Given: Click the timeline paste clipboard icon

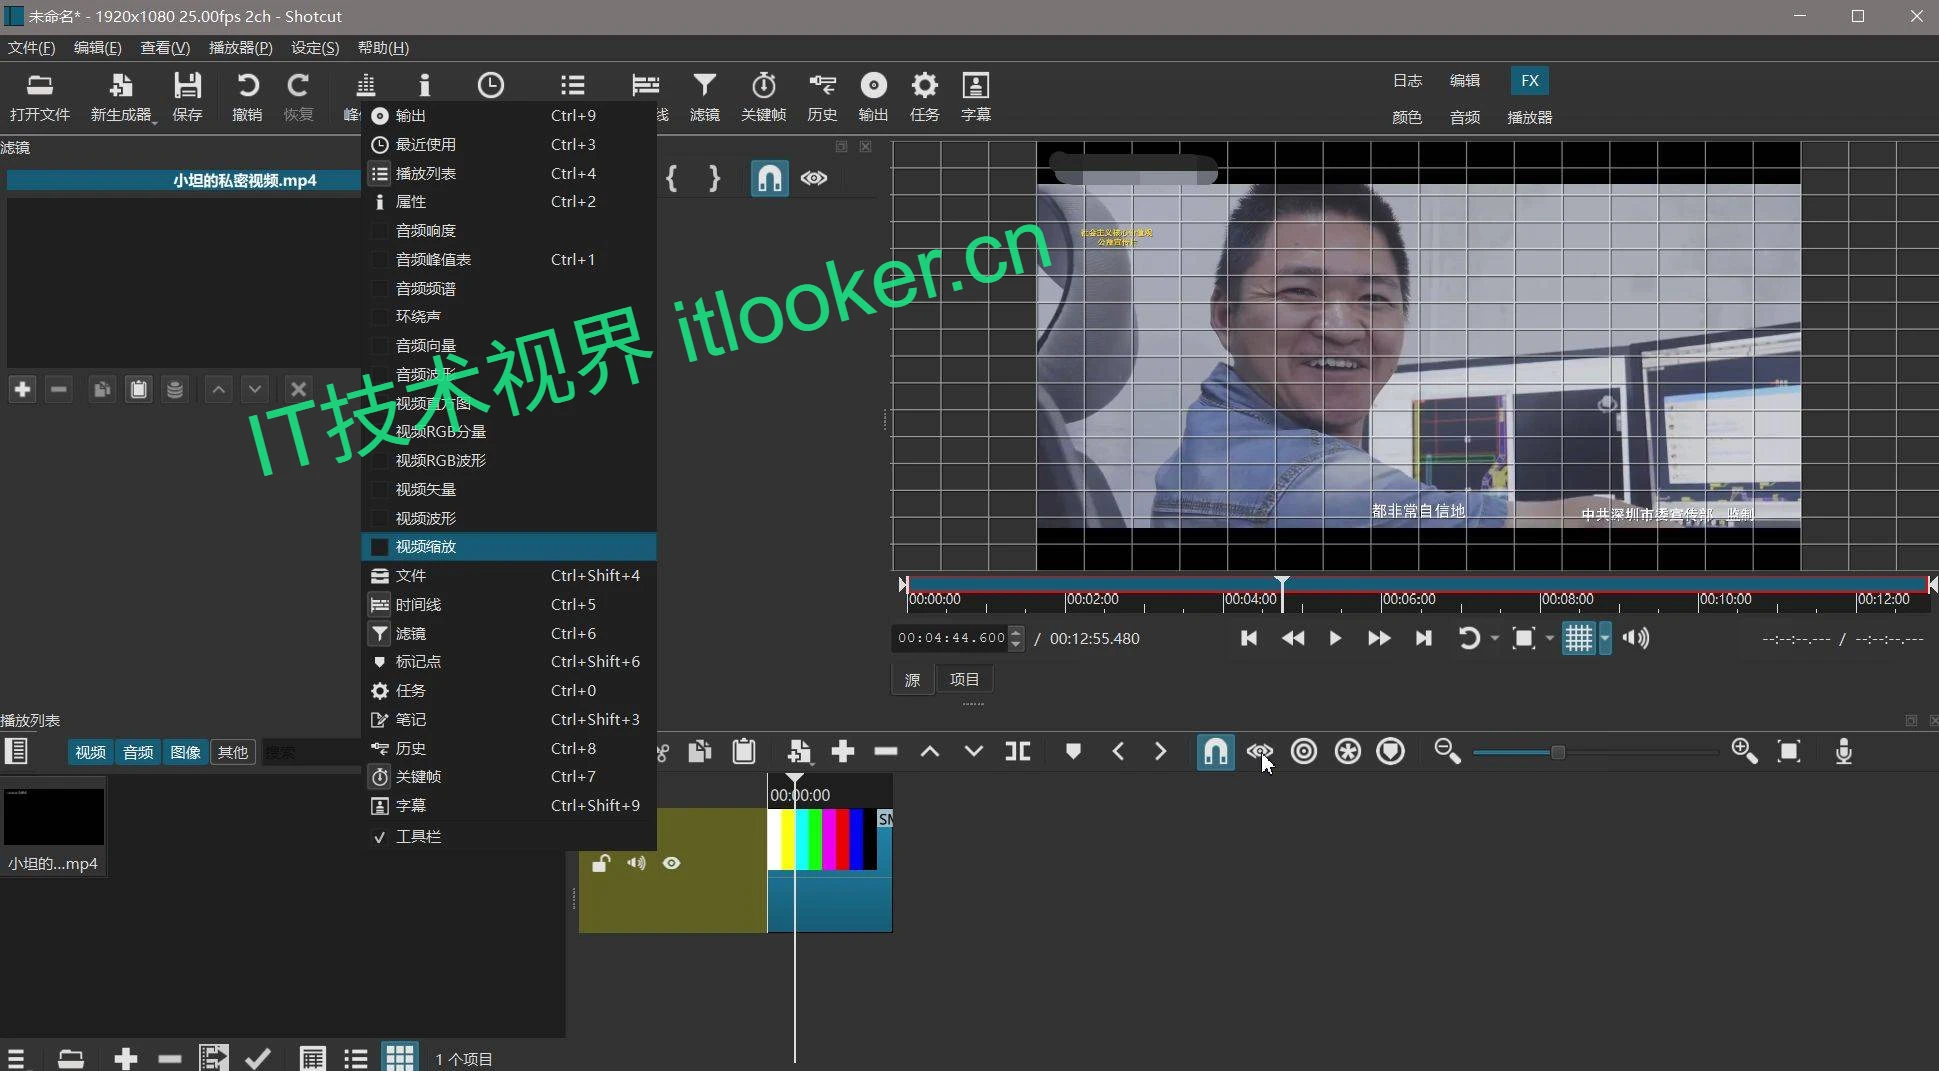Looking at the screenshot, I should pyautogui.click(x=743, y=752).
